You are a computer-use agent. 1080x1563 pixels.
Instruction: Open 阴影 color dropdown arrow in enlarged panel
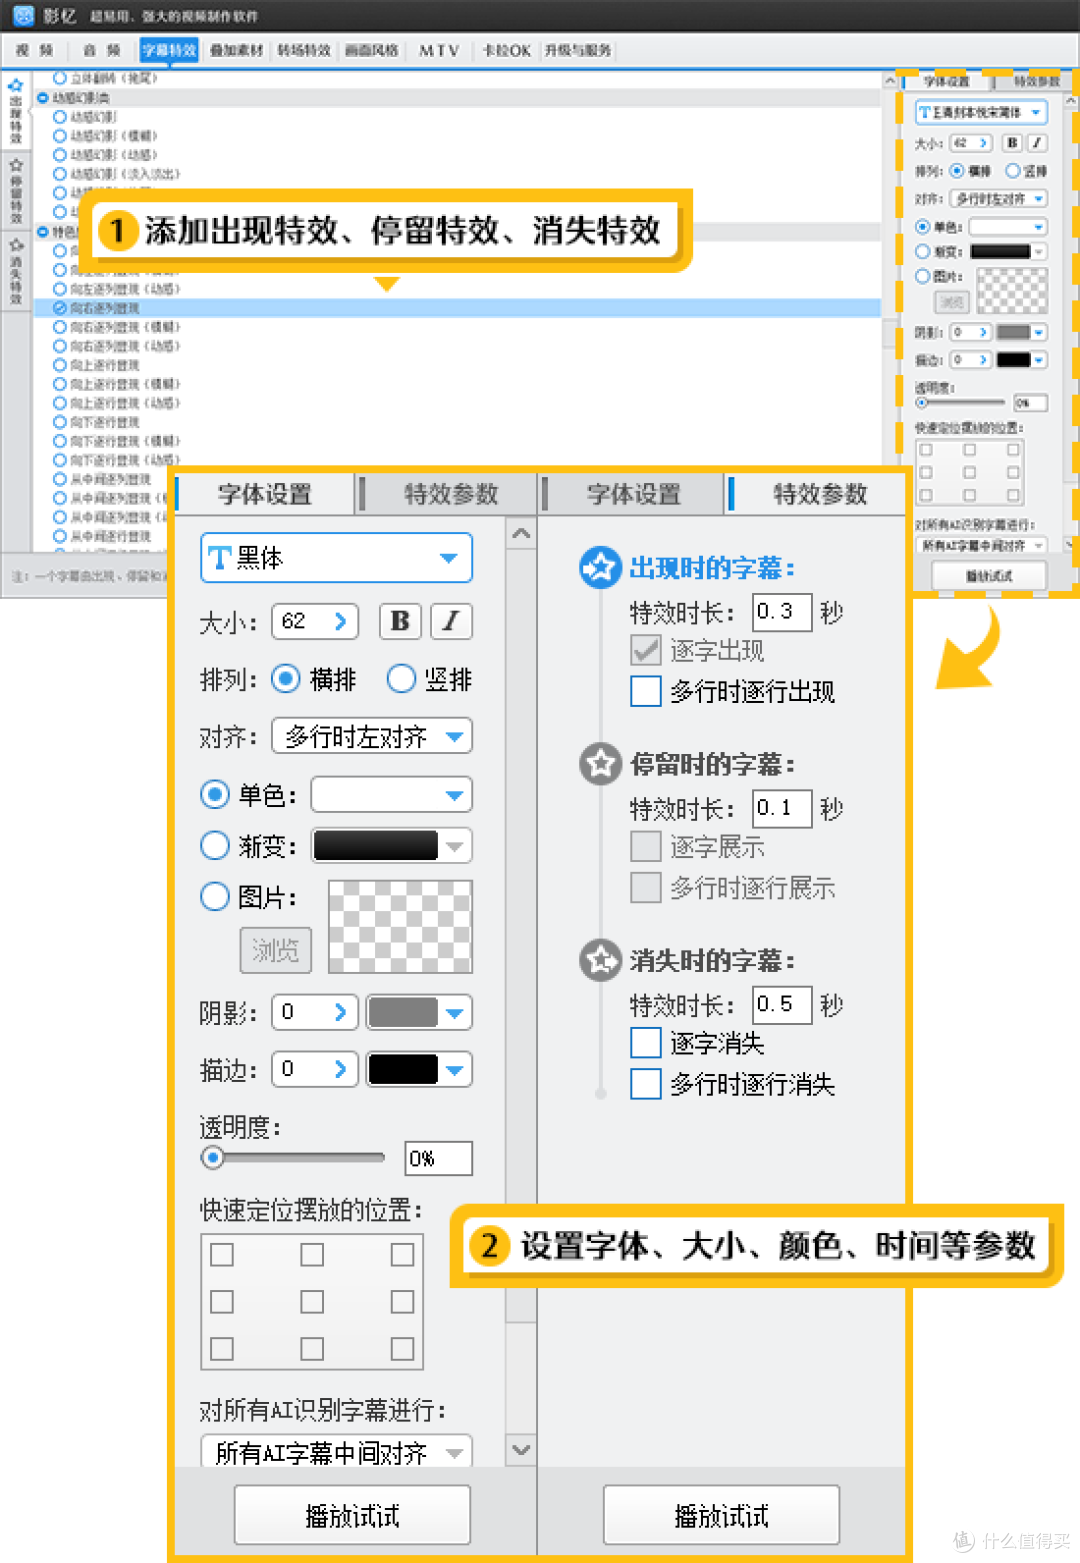tap(455, 1012)
